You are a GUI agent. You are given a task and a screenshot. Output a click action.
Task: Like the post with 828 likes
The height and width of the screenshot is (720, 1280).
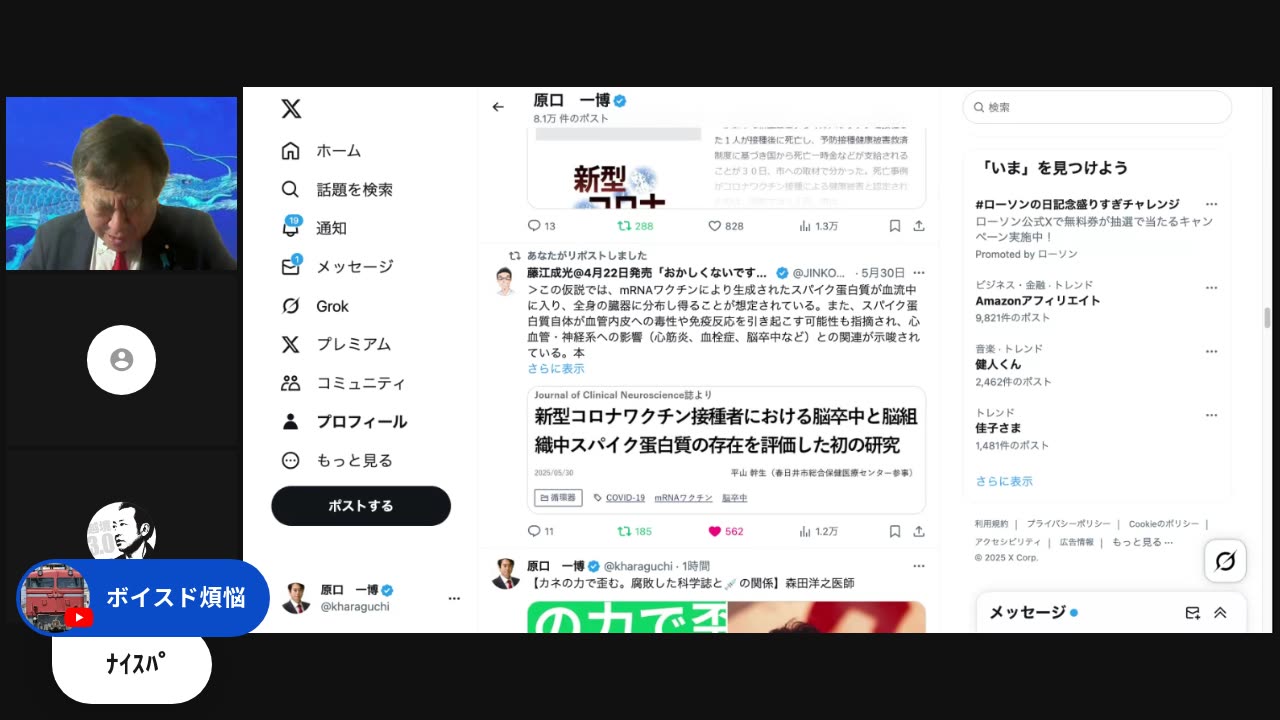715,226
